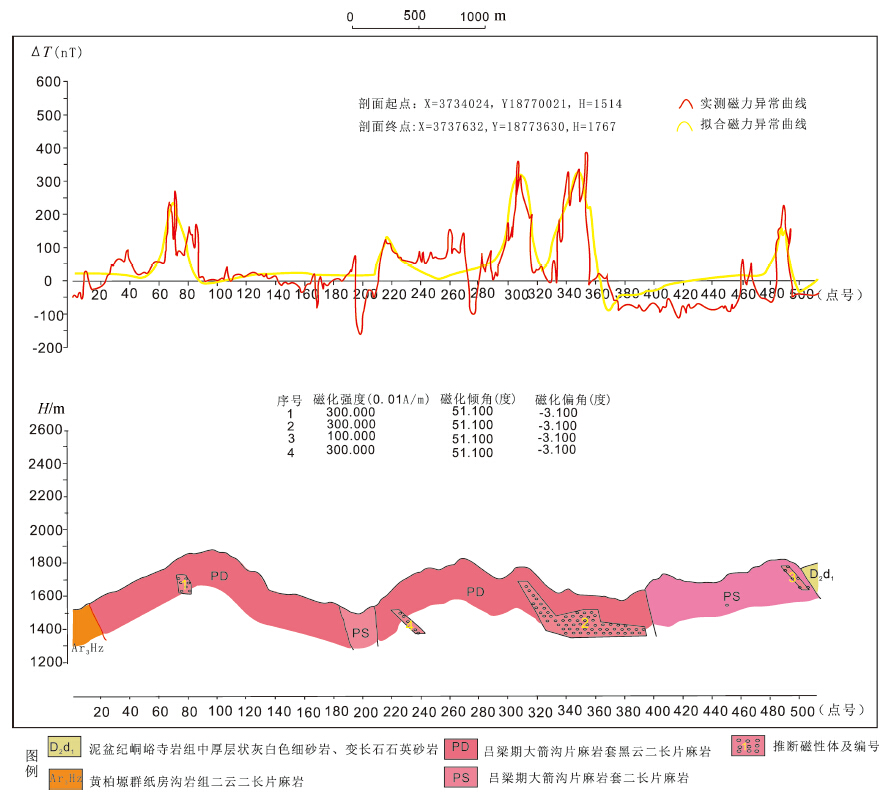This screenshot has width=889, height=794.
Task: Click the yellow fitted magnetic anomaly curve legend symbol
Action: [685, 126]
